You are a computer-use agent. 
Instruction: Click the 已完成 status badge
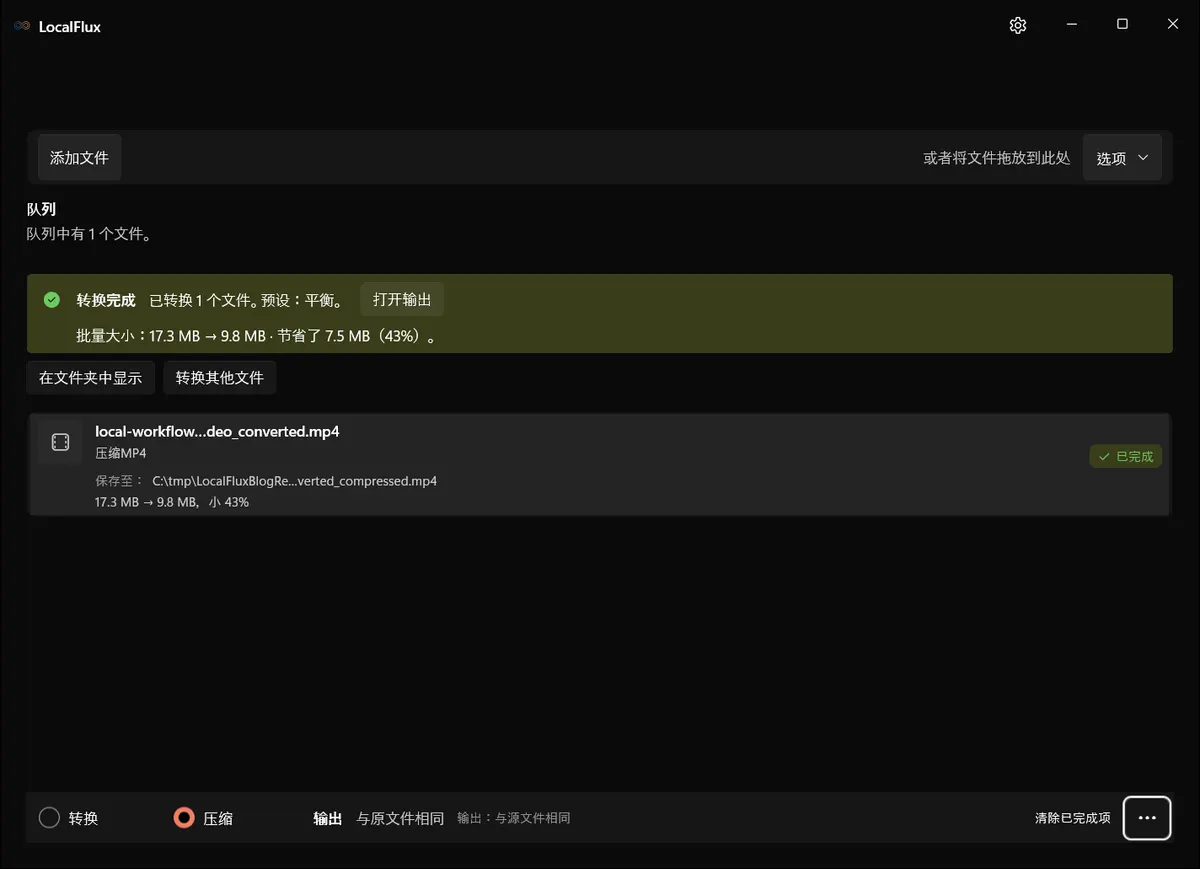(1126, 456)
